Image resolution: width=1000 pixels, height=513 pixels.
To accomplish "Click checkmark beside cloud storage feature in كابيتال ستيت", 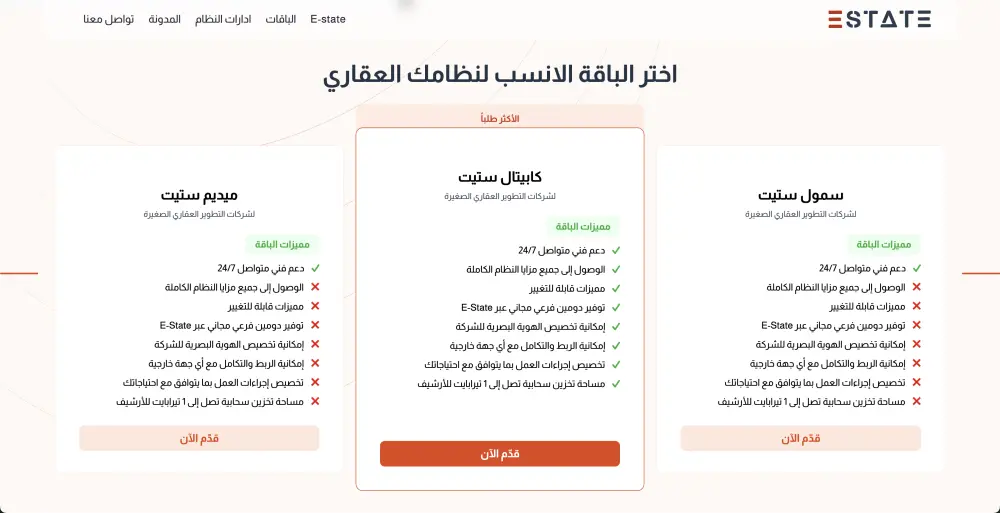I will tap(616, 383).
